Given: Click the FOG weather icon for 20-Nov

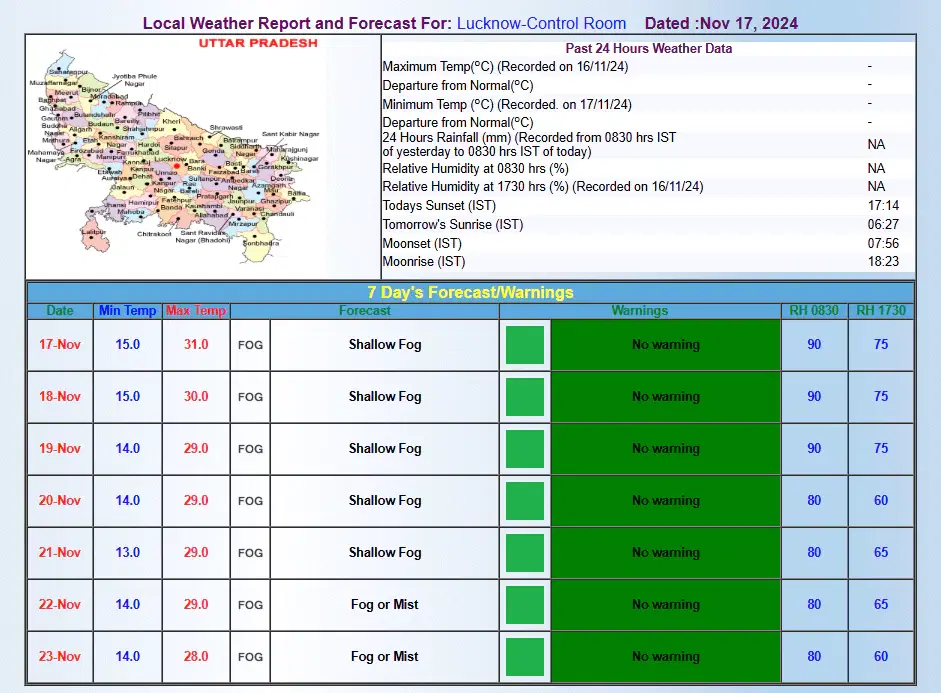Looking at the screenshot, I should click(x=250, y=501).
